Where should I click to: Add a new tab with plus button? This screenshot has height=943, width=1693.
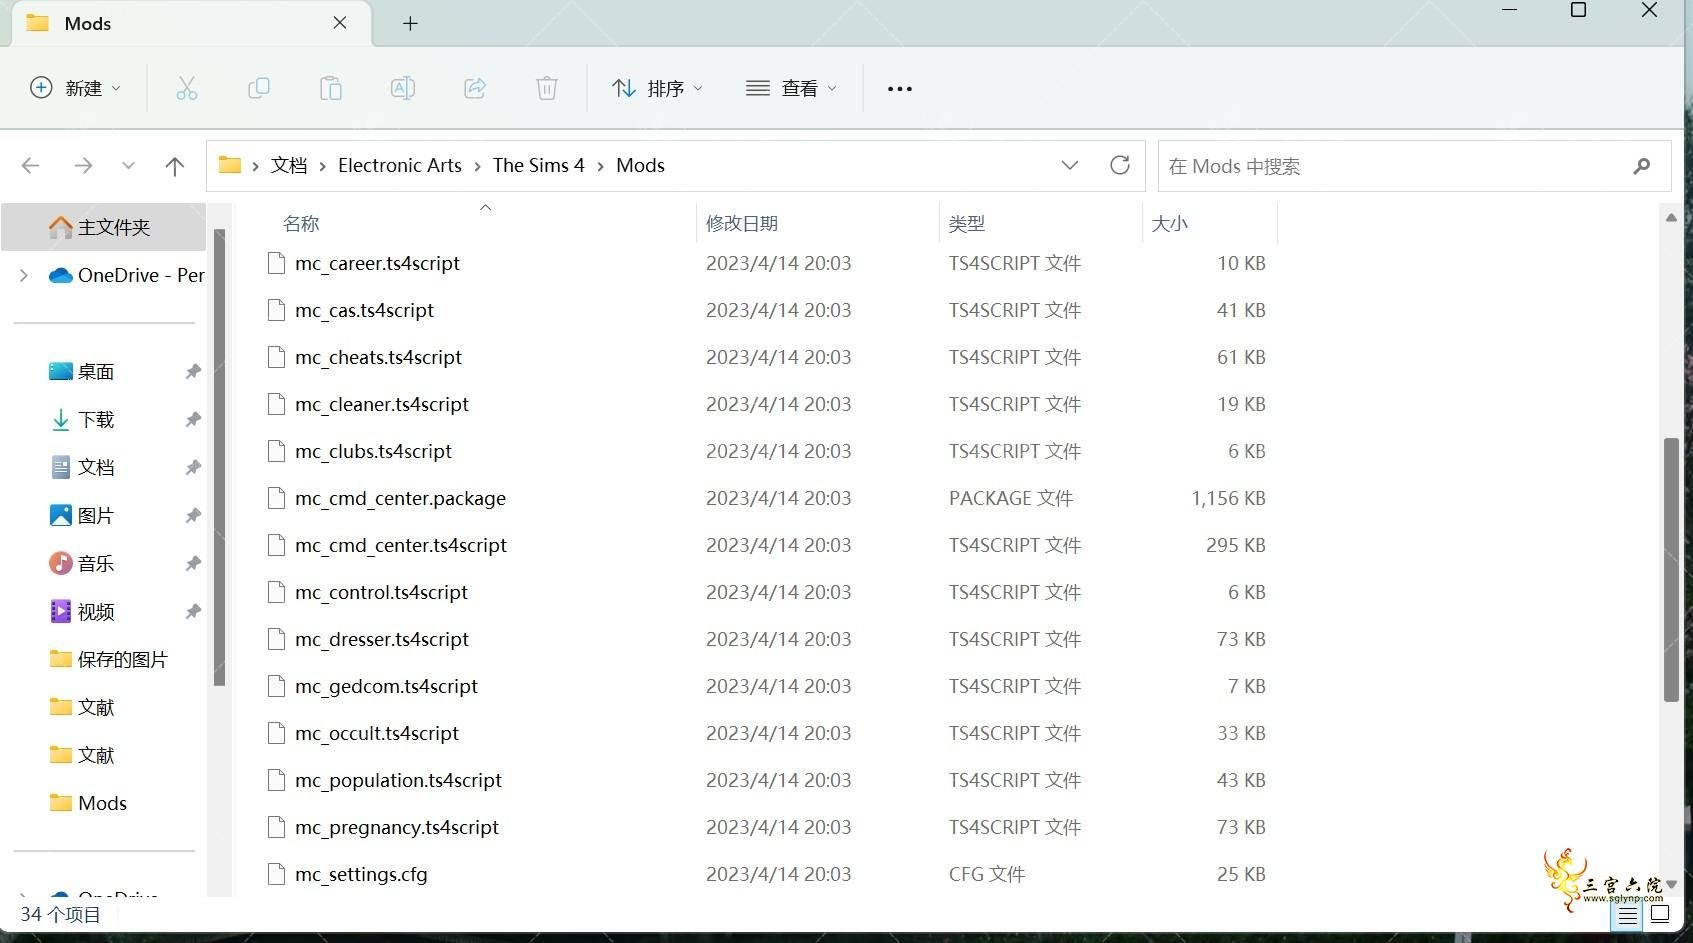(410, 23)
